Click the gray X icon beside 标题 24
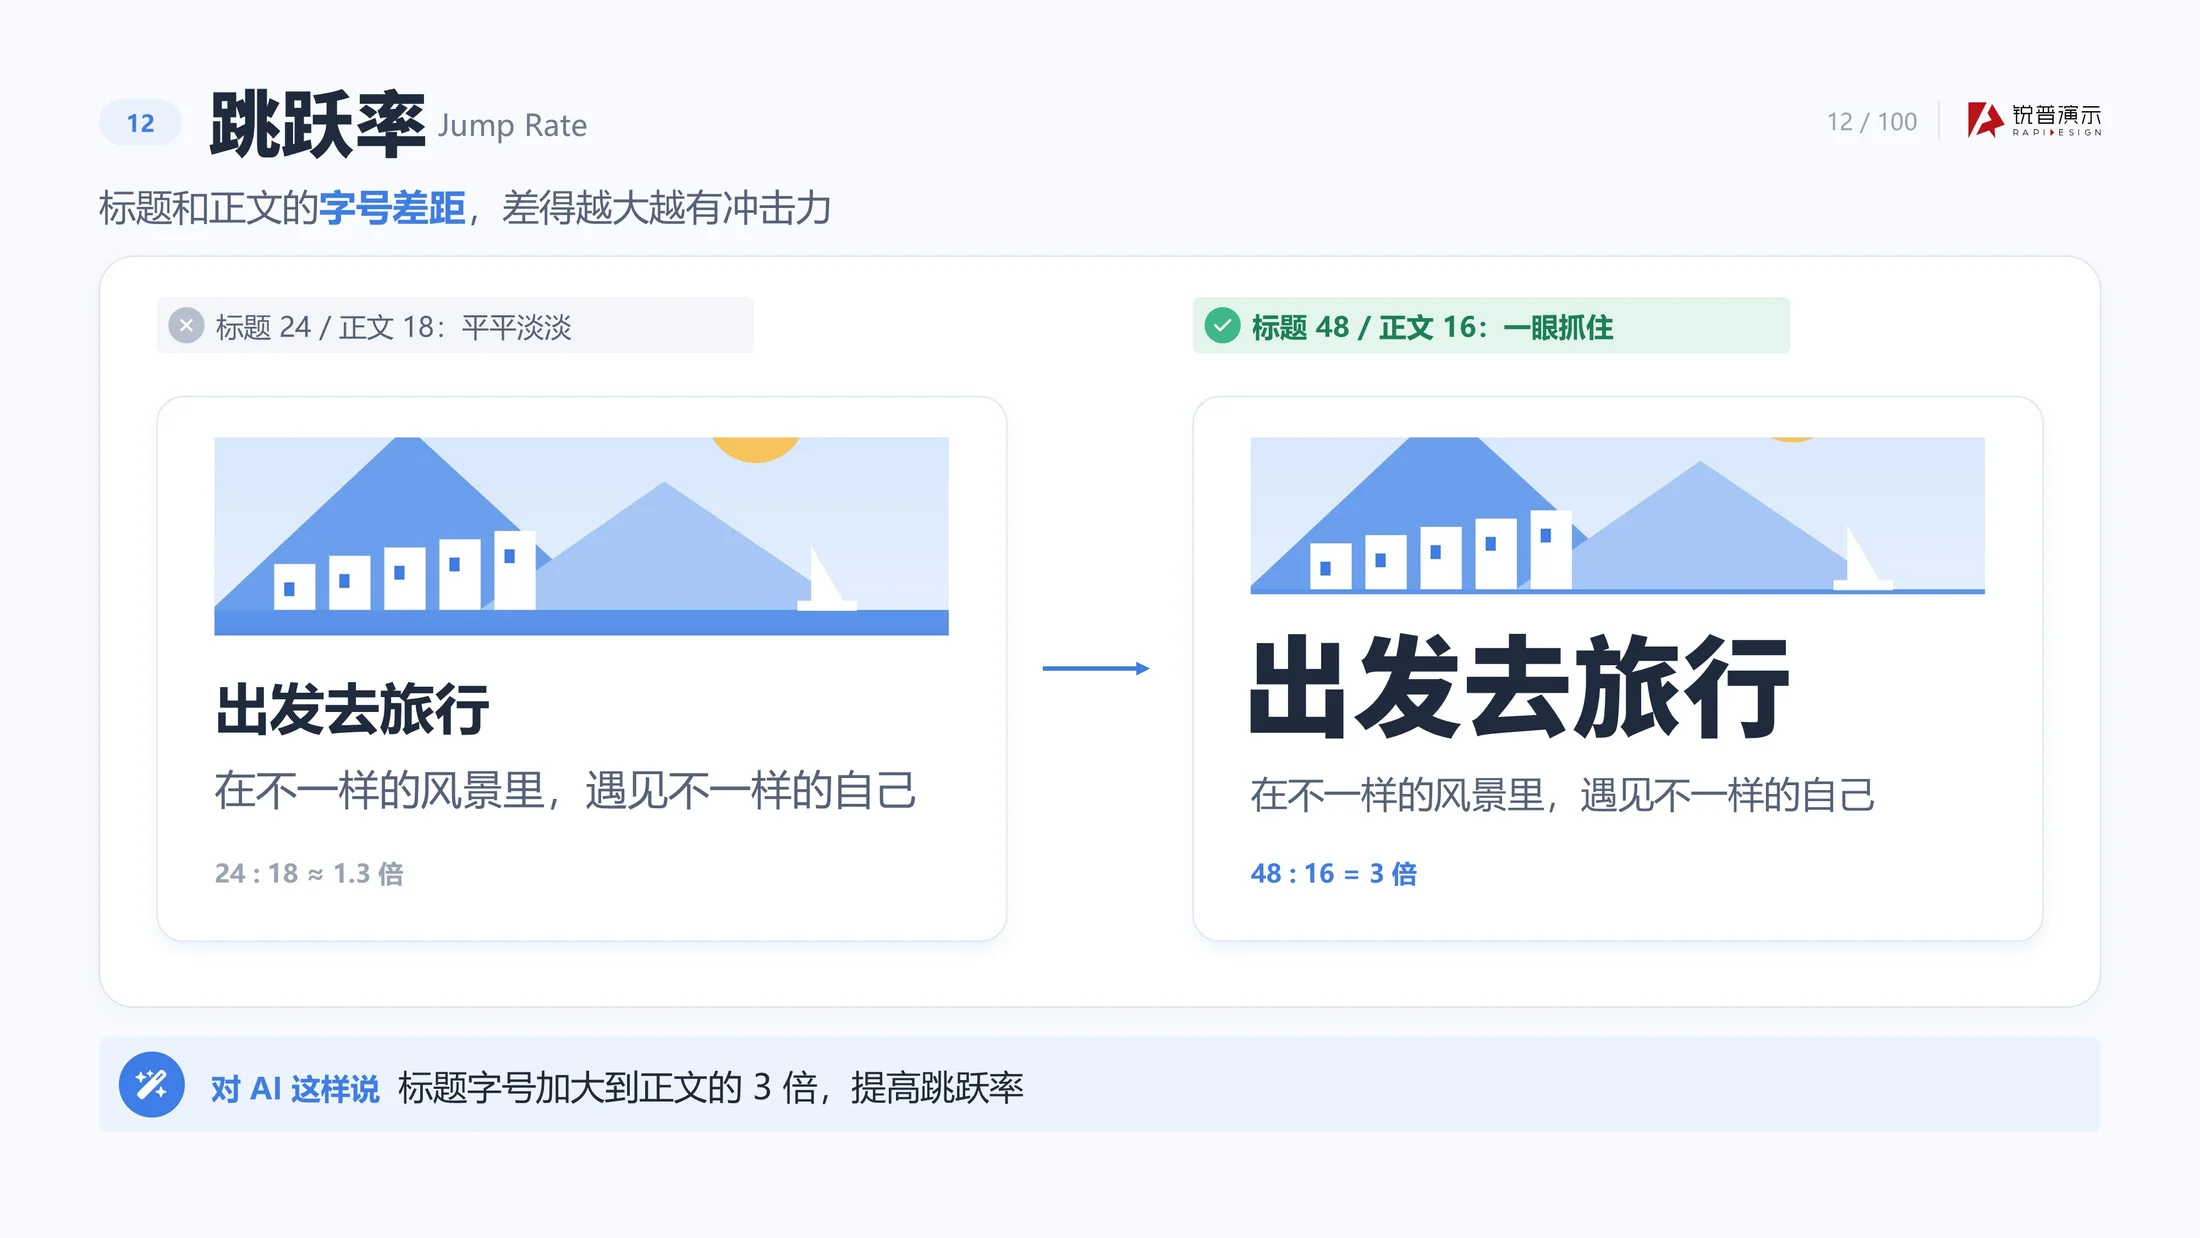The height and width of the screenshot is (1238, 2200). 186,326
